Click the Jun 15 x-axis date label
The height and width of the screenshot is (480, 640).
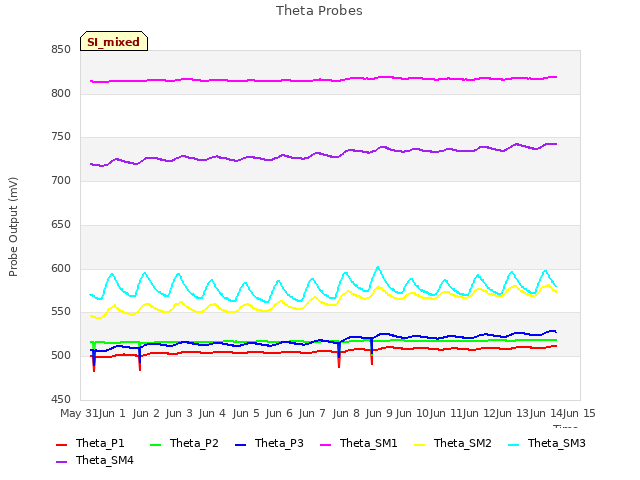point(579,413)
